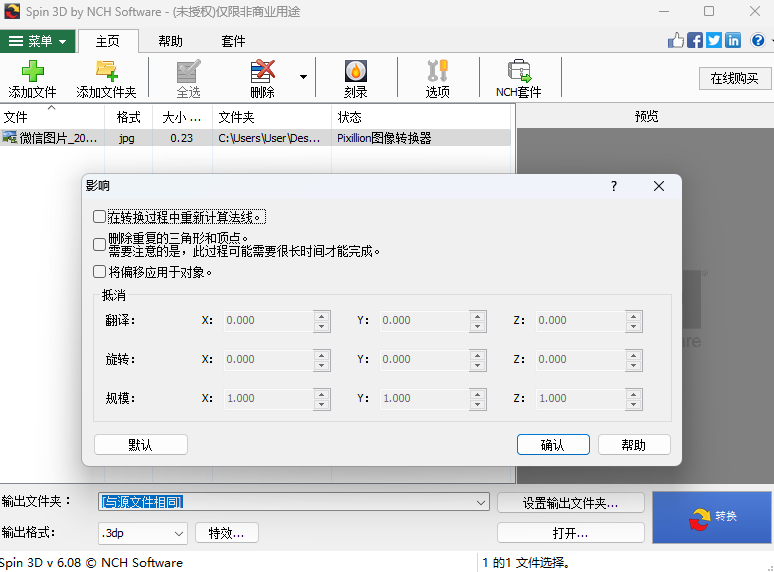Click the 特效 effects button
Viewport: 774px width, 572px height.
(x=227, y=533)
